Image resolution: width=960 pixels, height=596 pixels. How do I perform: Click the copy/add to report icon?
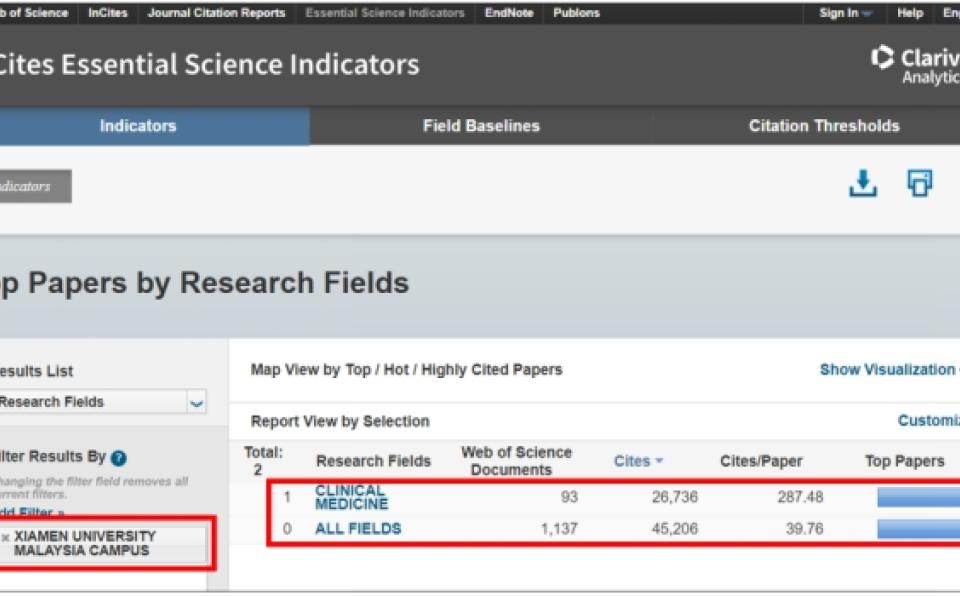pyautogui.click(x=919, y=183)
